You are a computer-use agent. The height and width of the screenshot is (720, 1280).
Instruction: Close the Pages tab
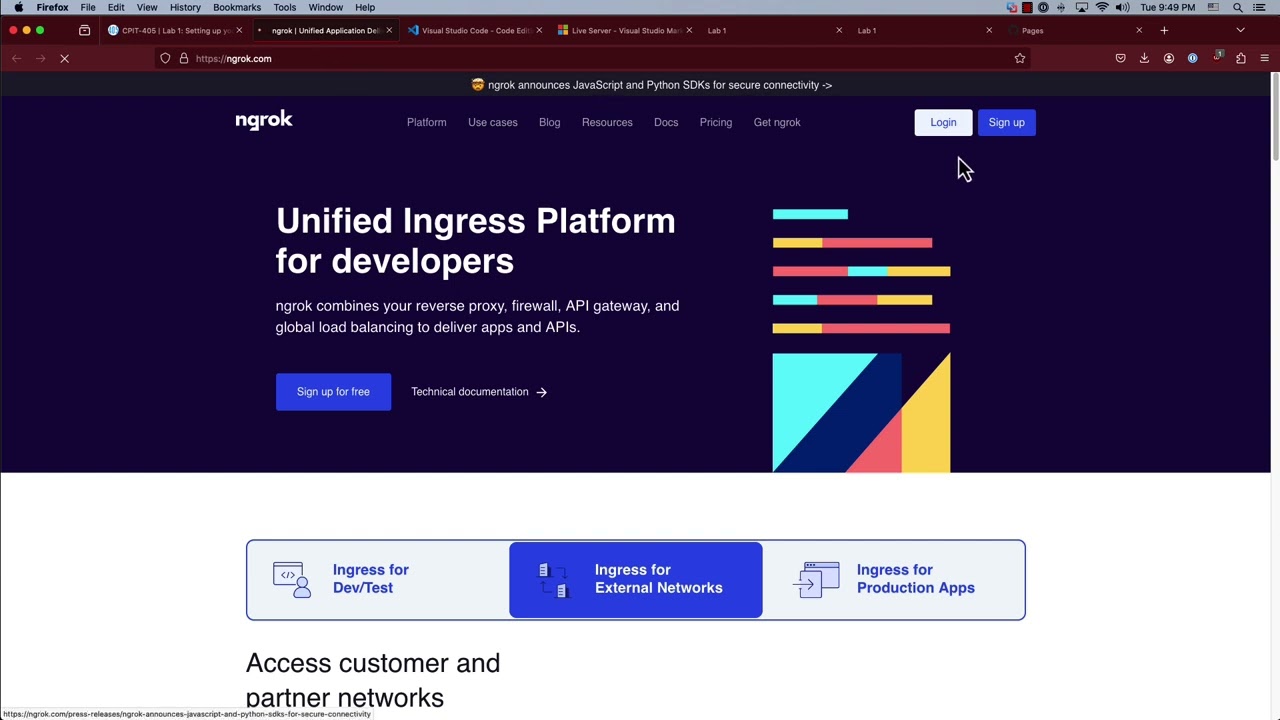(x=1139, y=31)
